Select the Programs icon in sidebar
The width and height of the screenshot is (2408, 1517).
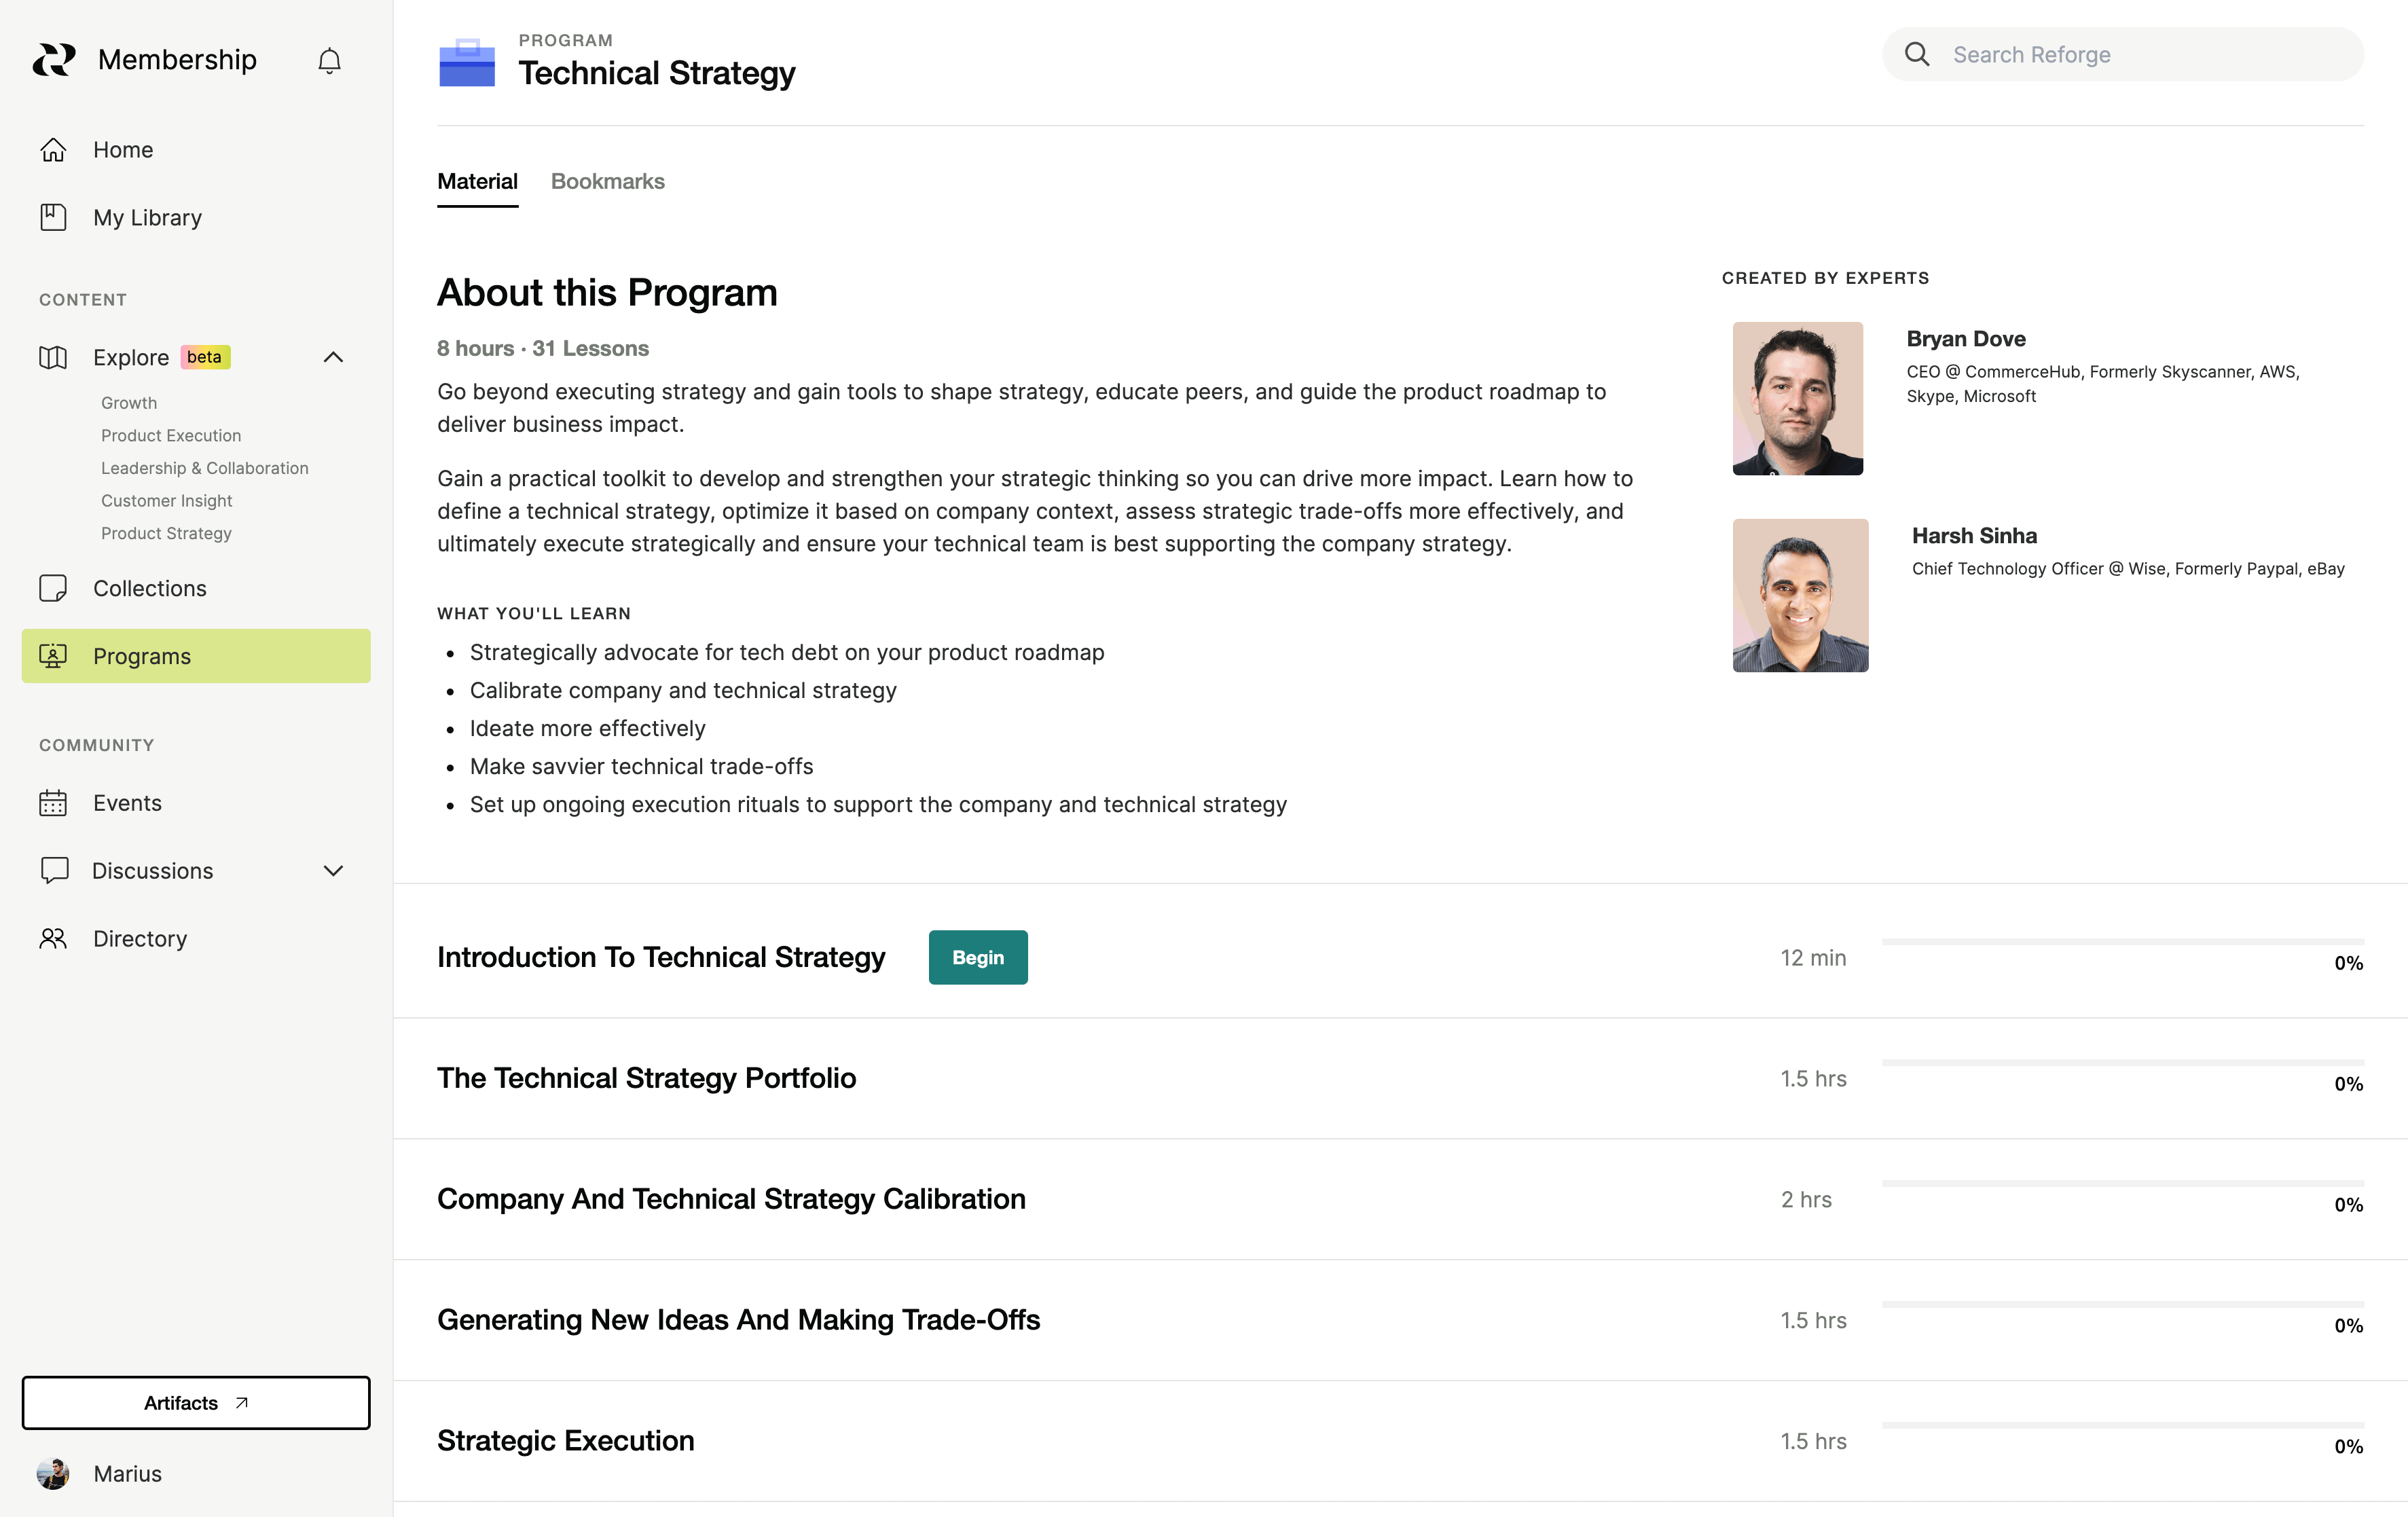point(52,655)
